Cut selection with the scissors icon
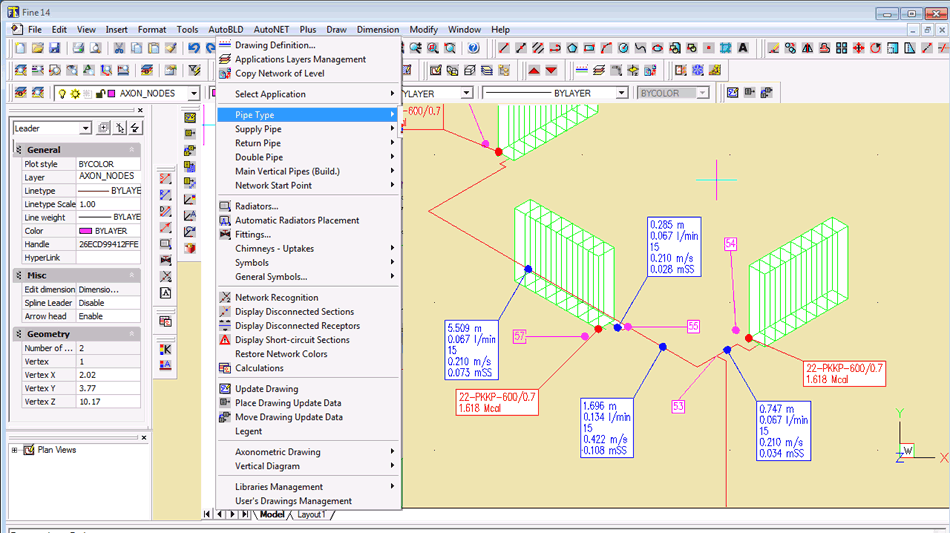Screen dimensions: 950x533 pyautogui.click(x=119, y=48)
